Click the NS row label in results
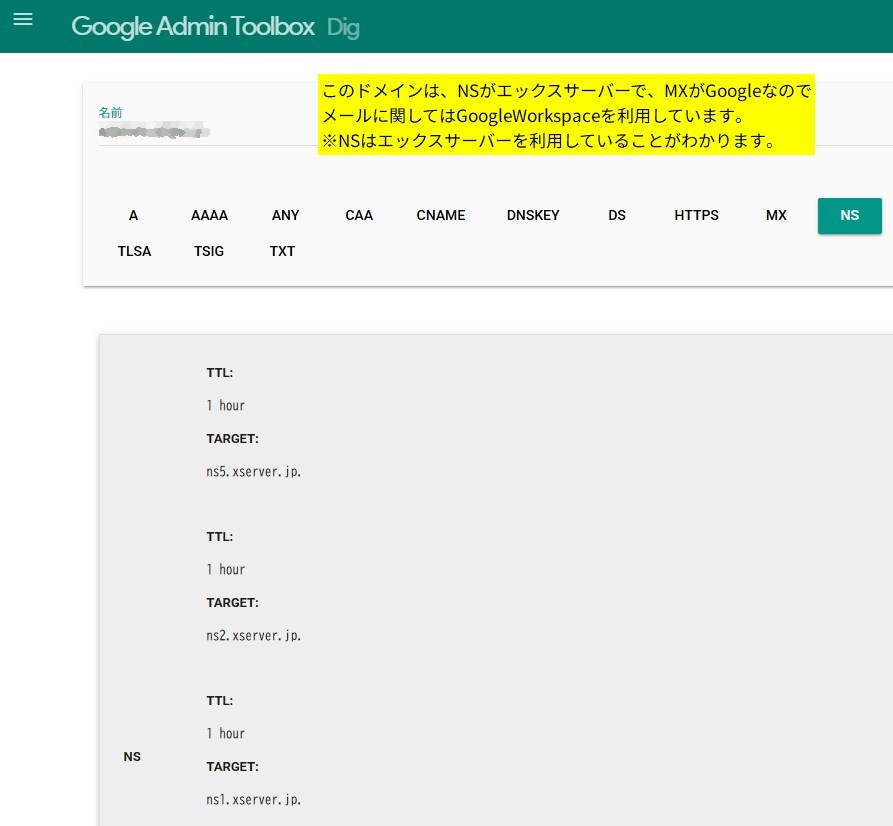The image size is (893, 826). (132, 757)
